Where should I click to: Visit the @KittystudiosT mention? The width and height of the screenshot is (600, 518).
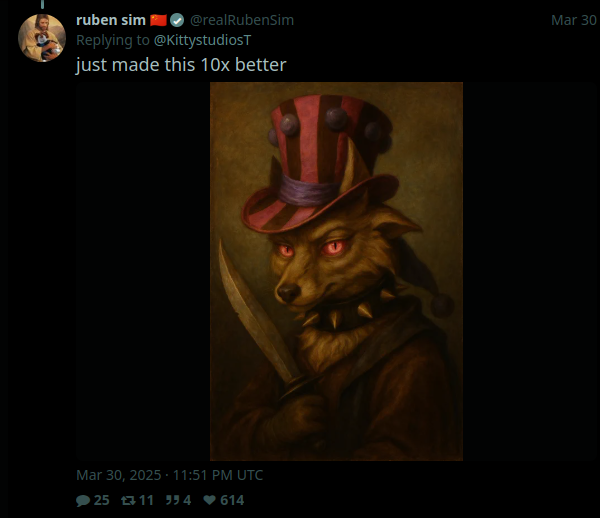click(202, 40)
